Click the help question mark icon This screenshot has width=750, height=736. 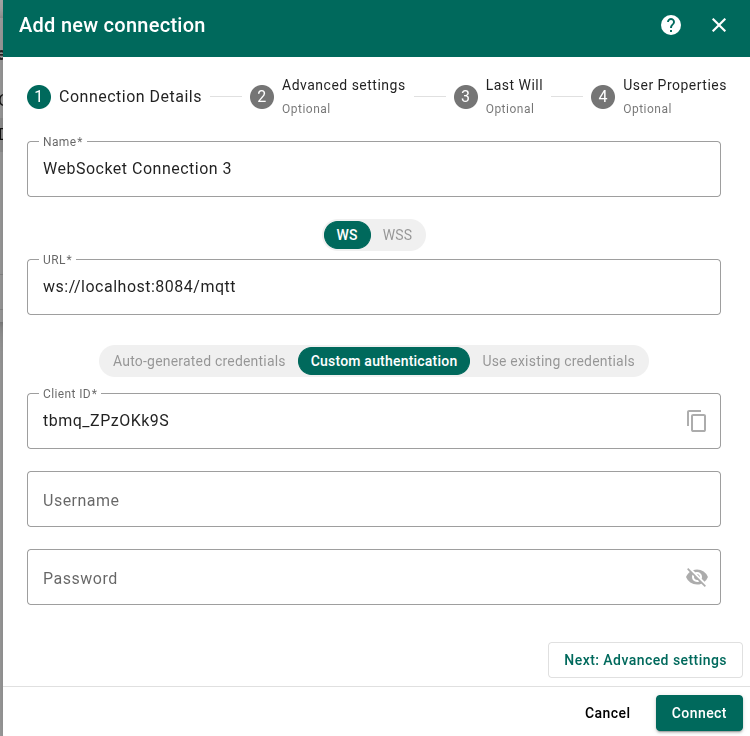pos(671,25)
